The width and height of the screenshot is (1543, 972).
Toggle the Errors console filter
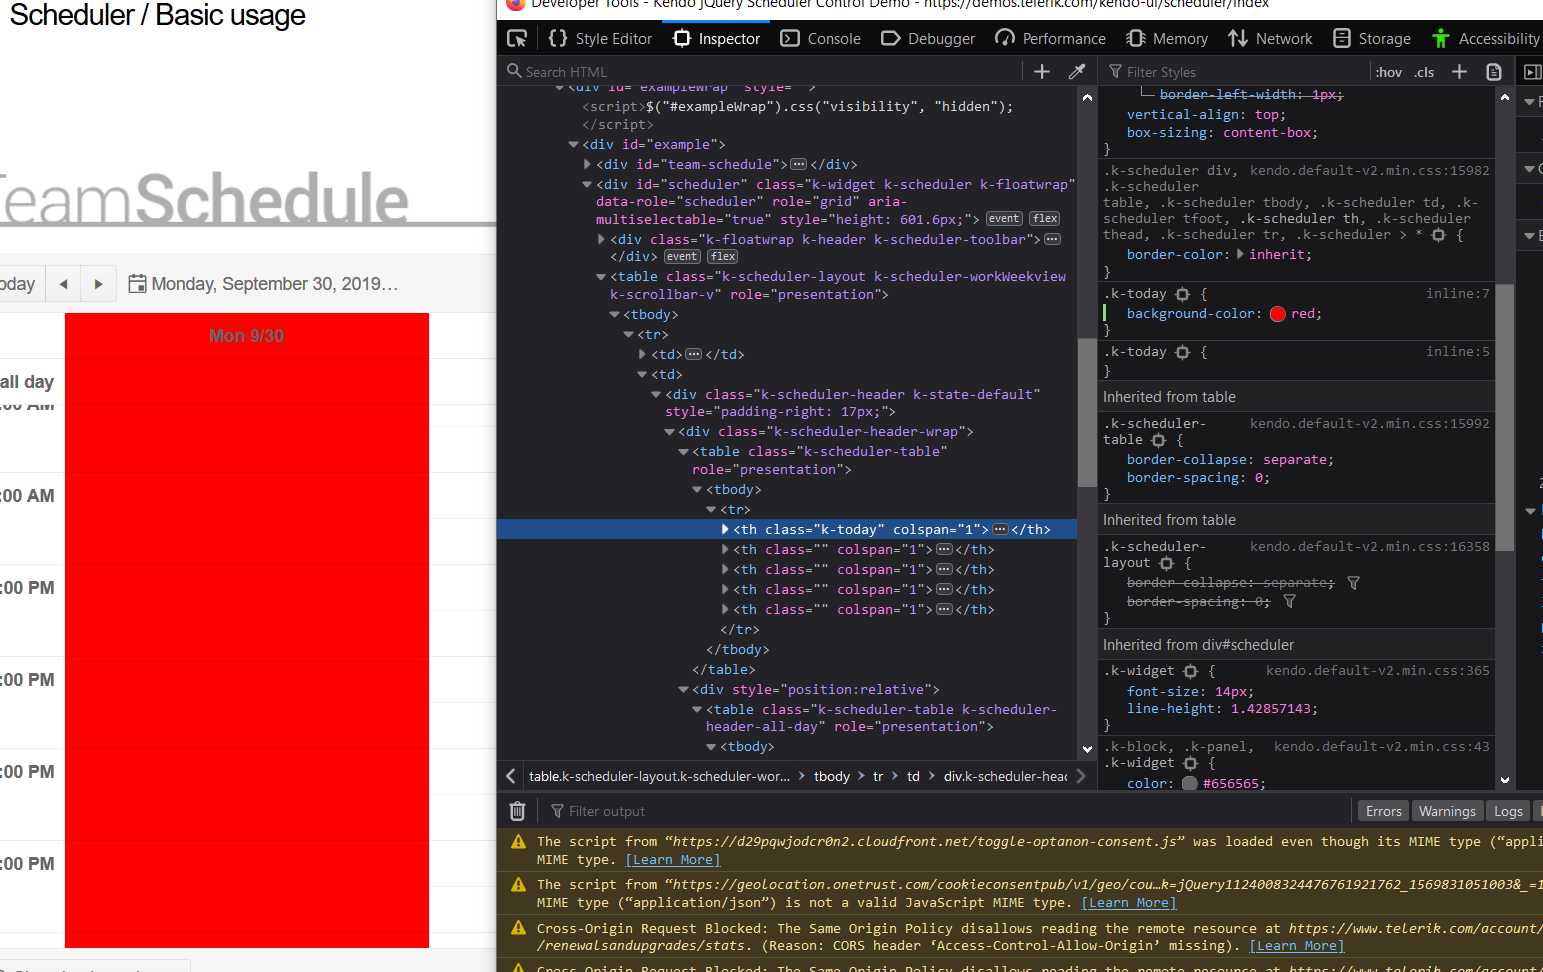(x=1383, y=811)
